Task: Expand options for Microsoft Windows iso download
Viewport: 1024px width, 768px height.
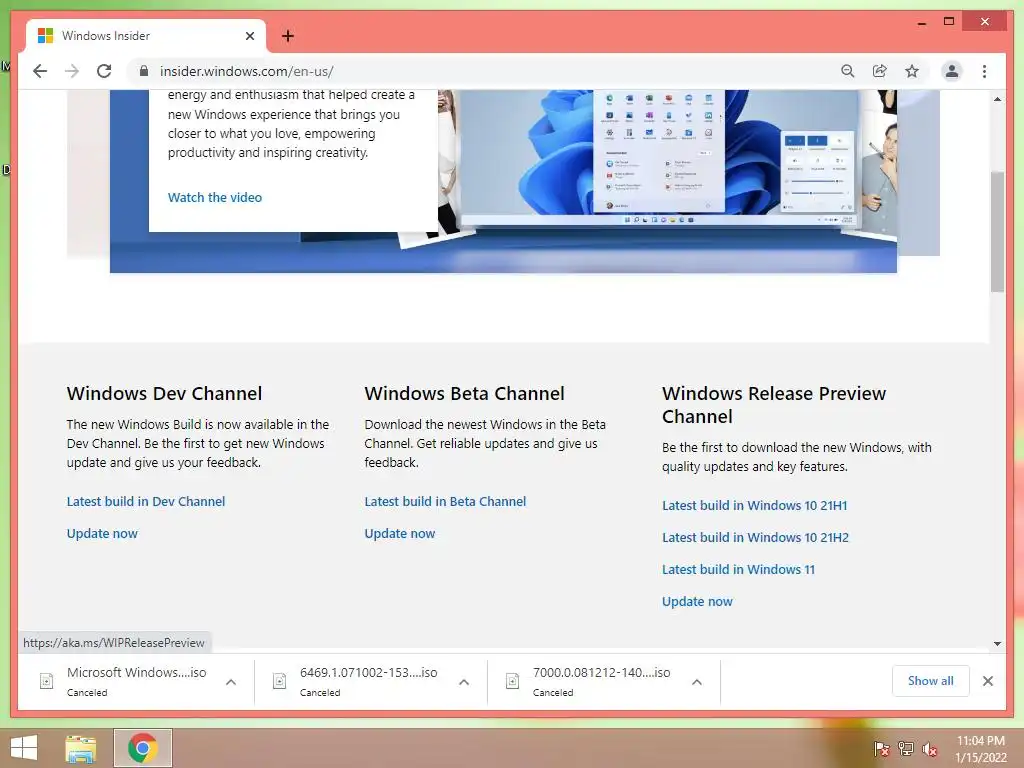Action: point(231,682)
